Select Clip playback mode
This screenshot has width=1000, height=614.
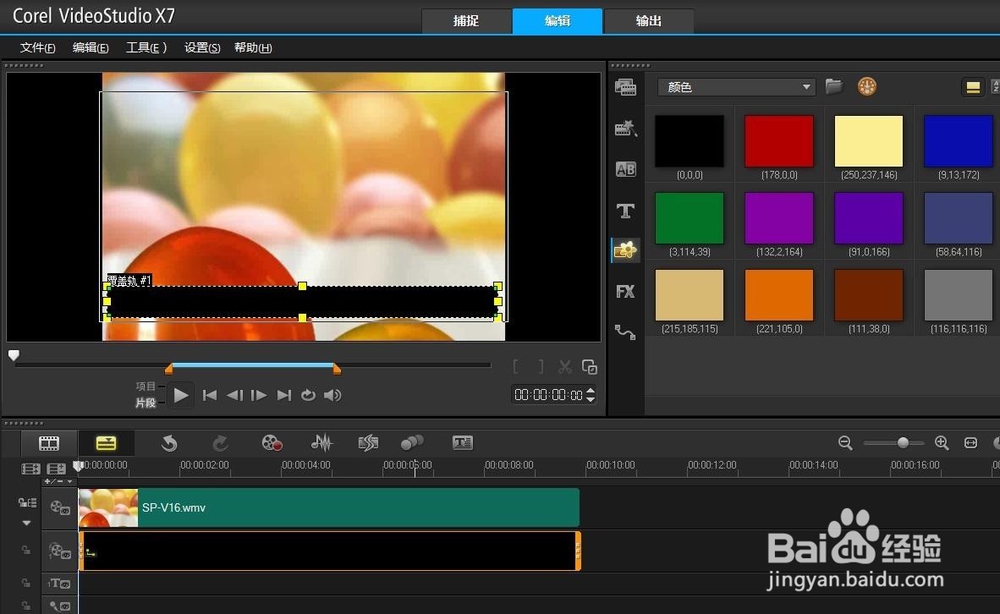click(146, 403)
